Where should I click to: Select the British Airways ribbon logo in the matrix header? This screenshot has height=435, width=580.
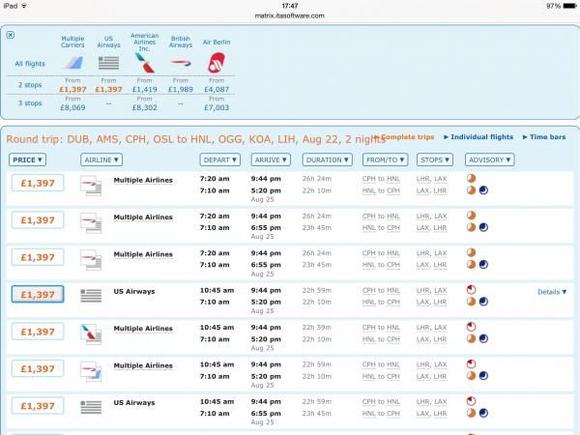point(181,63)
